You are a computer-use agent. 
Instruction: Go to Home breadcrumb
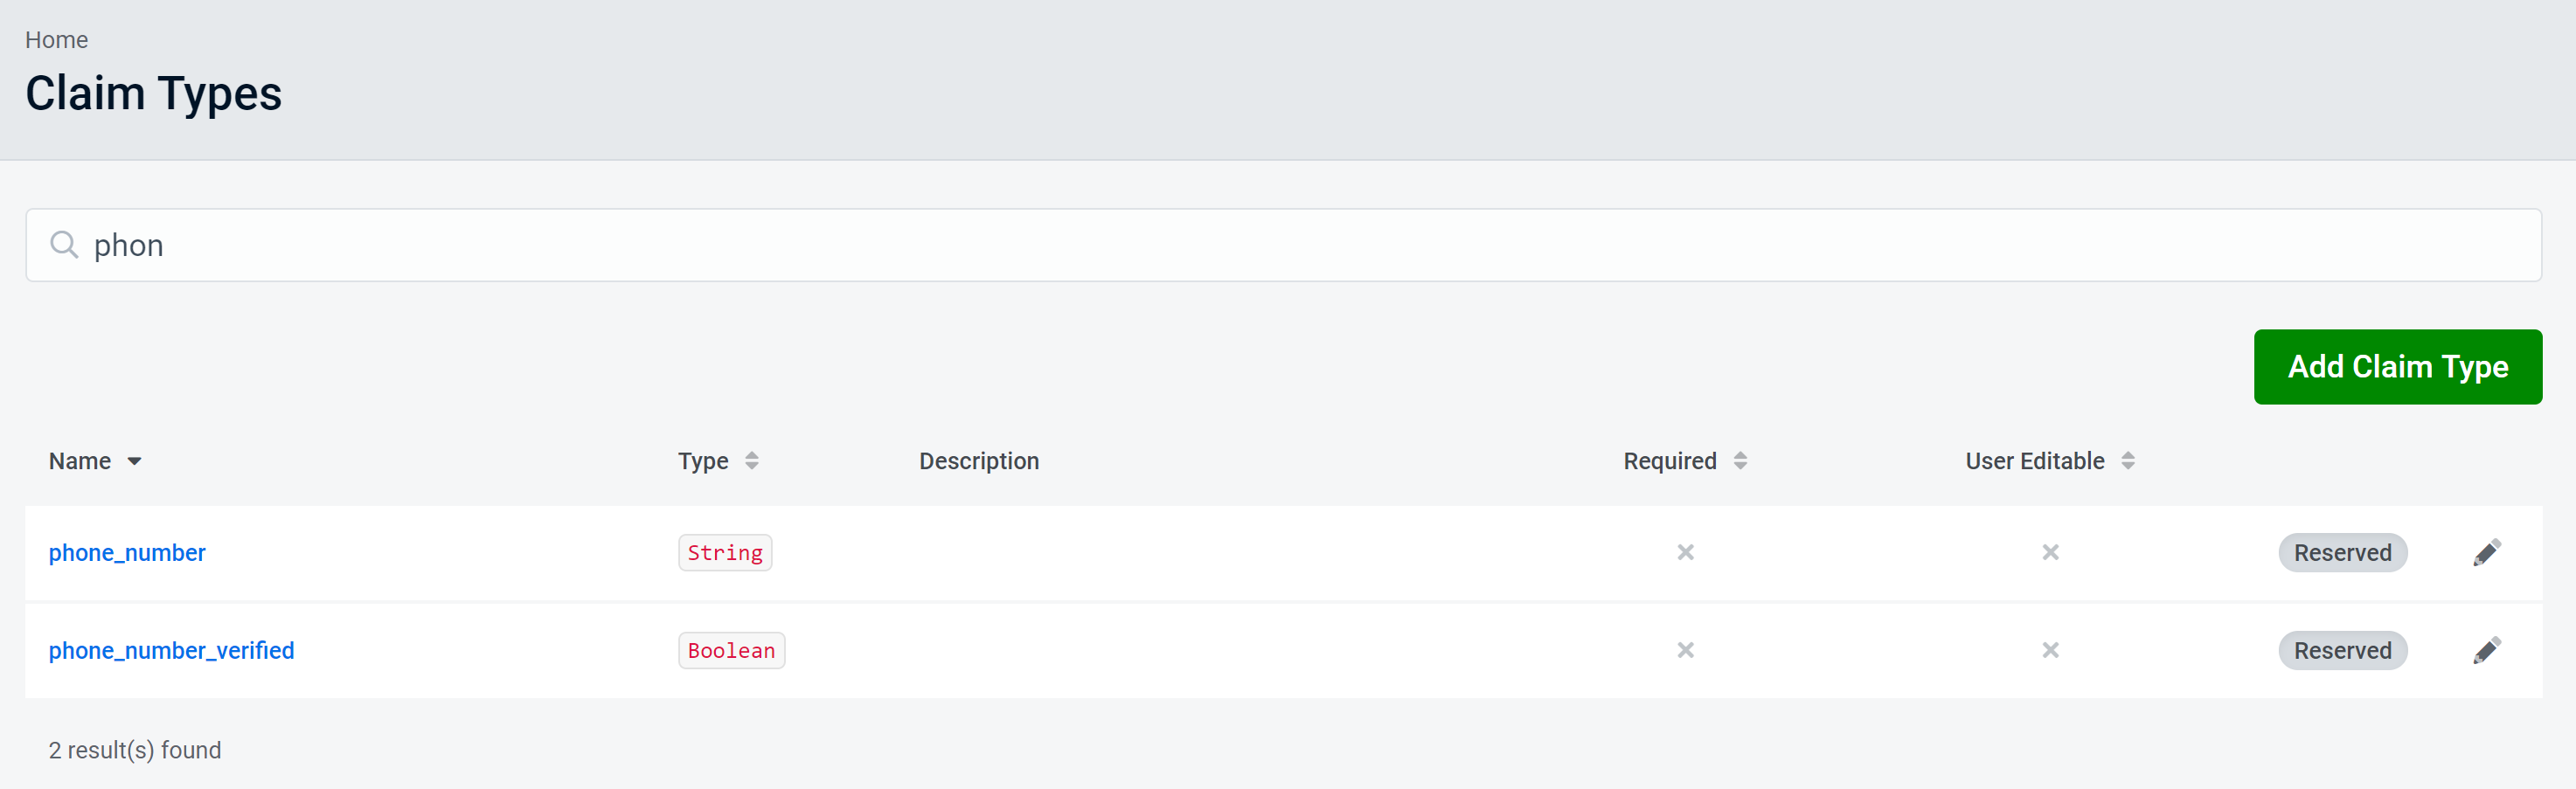[56, 40]
